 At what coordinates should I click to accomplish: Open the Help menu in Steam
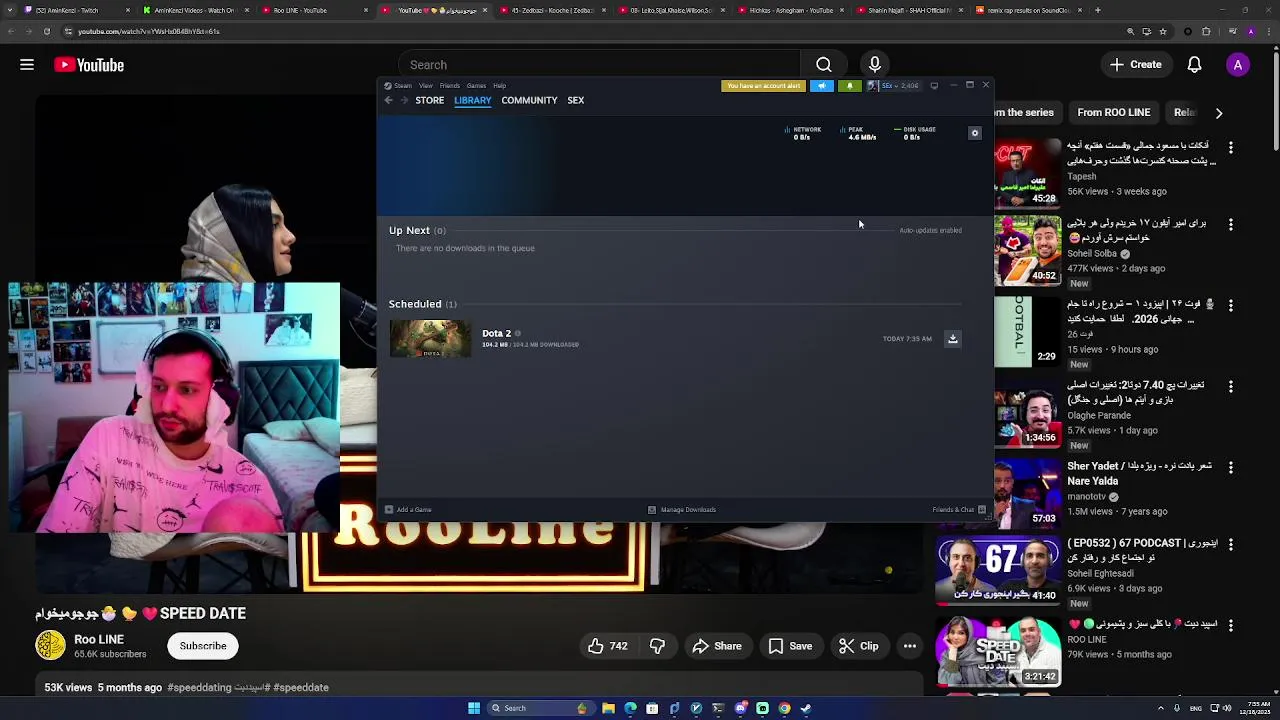click(x=499, y=86)
